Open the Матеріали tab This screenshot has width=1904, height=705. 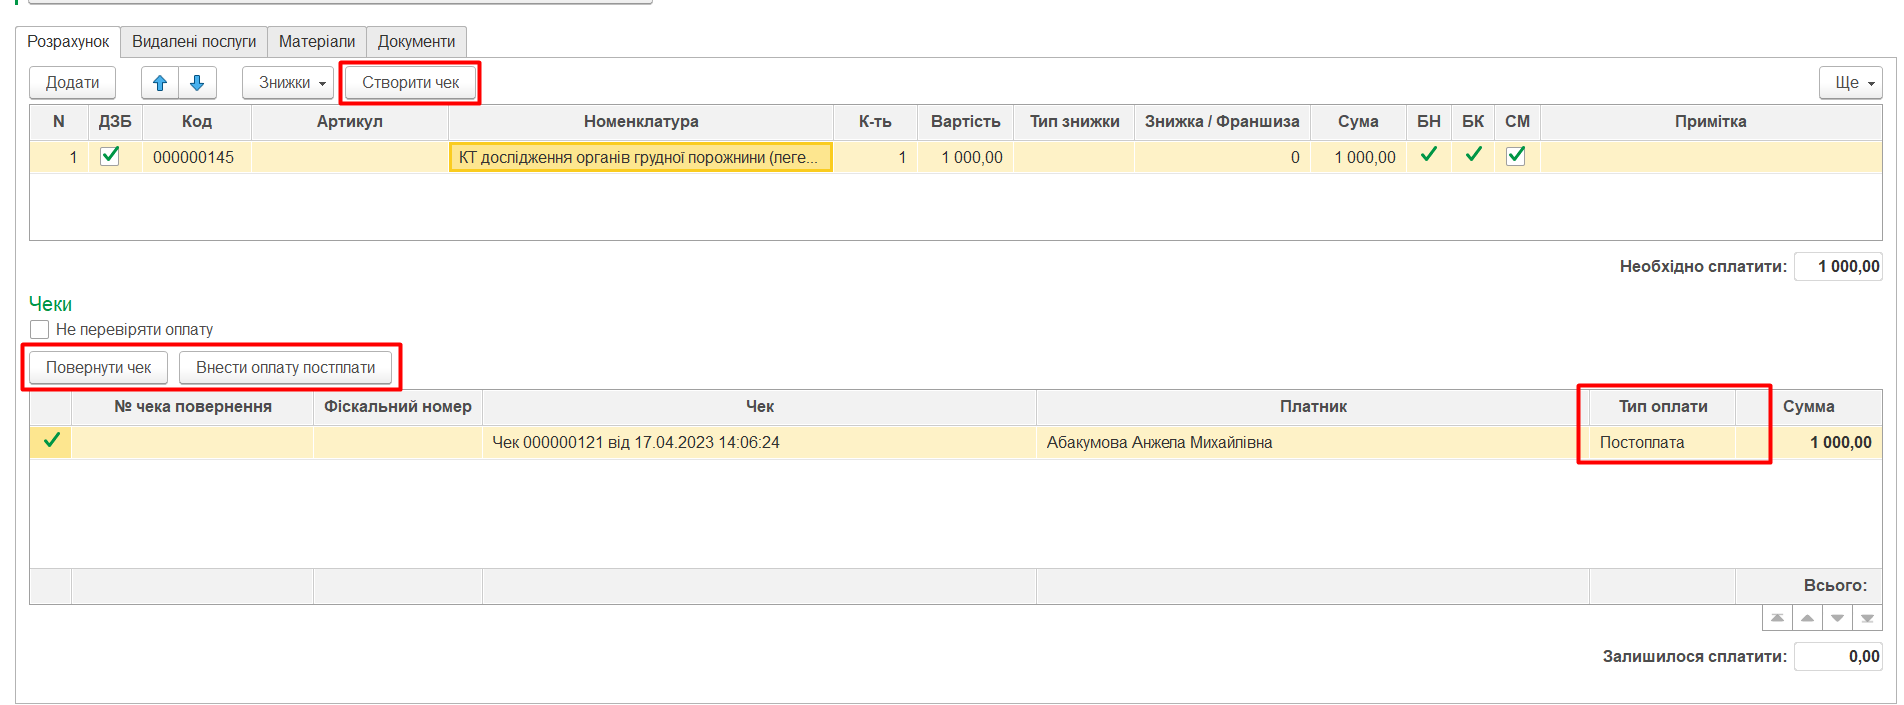tap(316, 42)
